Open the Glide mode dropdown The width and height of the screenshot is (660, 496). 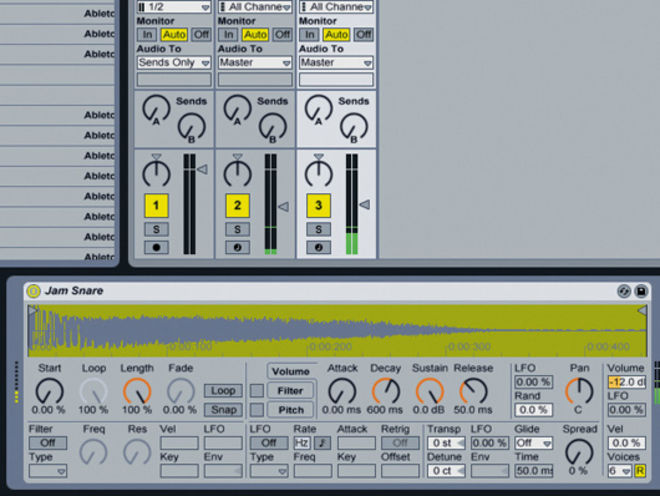534,443
